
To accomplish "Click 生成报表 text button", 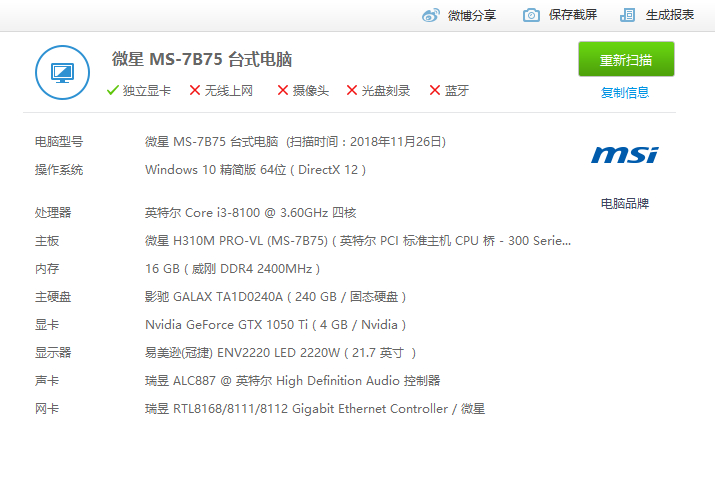I will point(670,15).
